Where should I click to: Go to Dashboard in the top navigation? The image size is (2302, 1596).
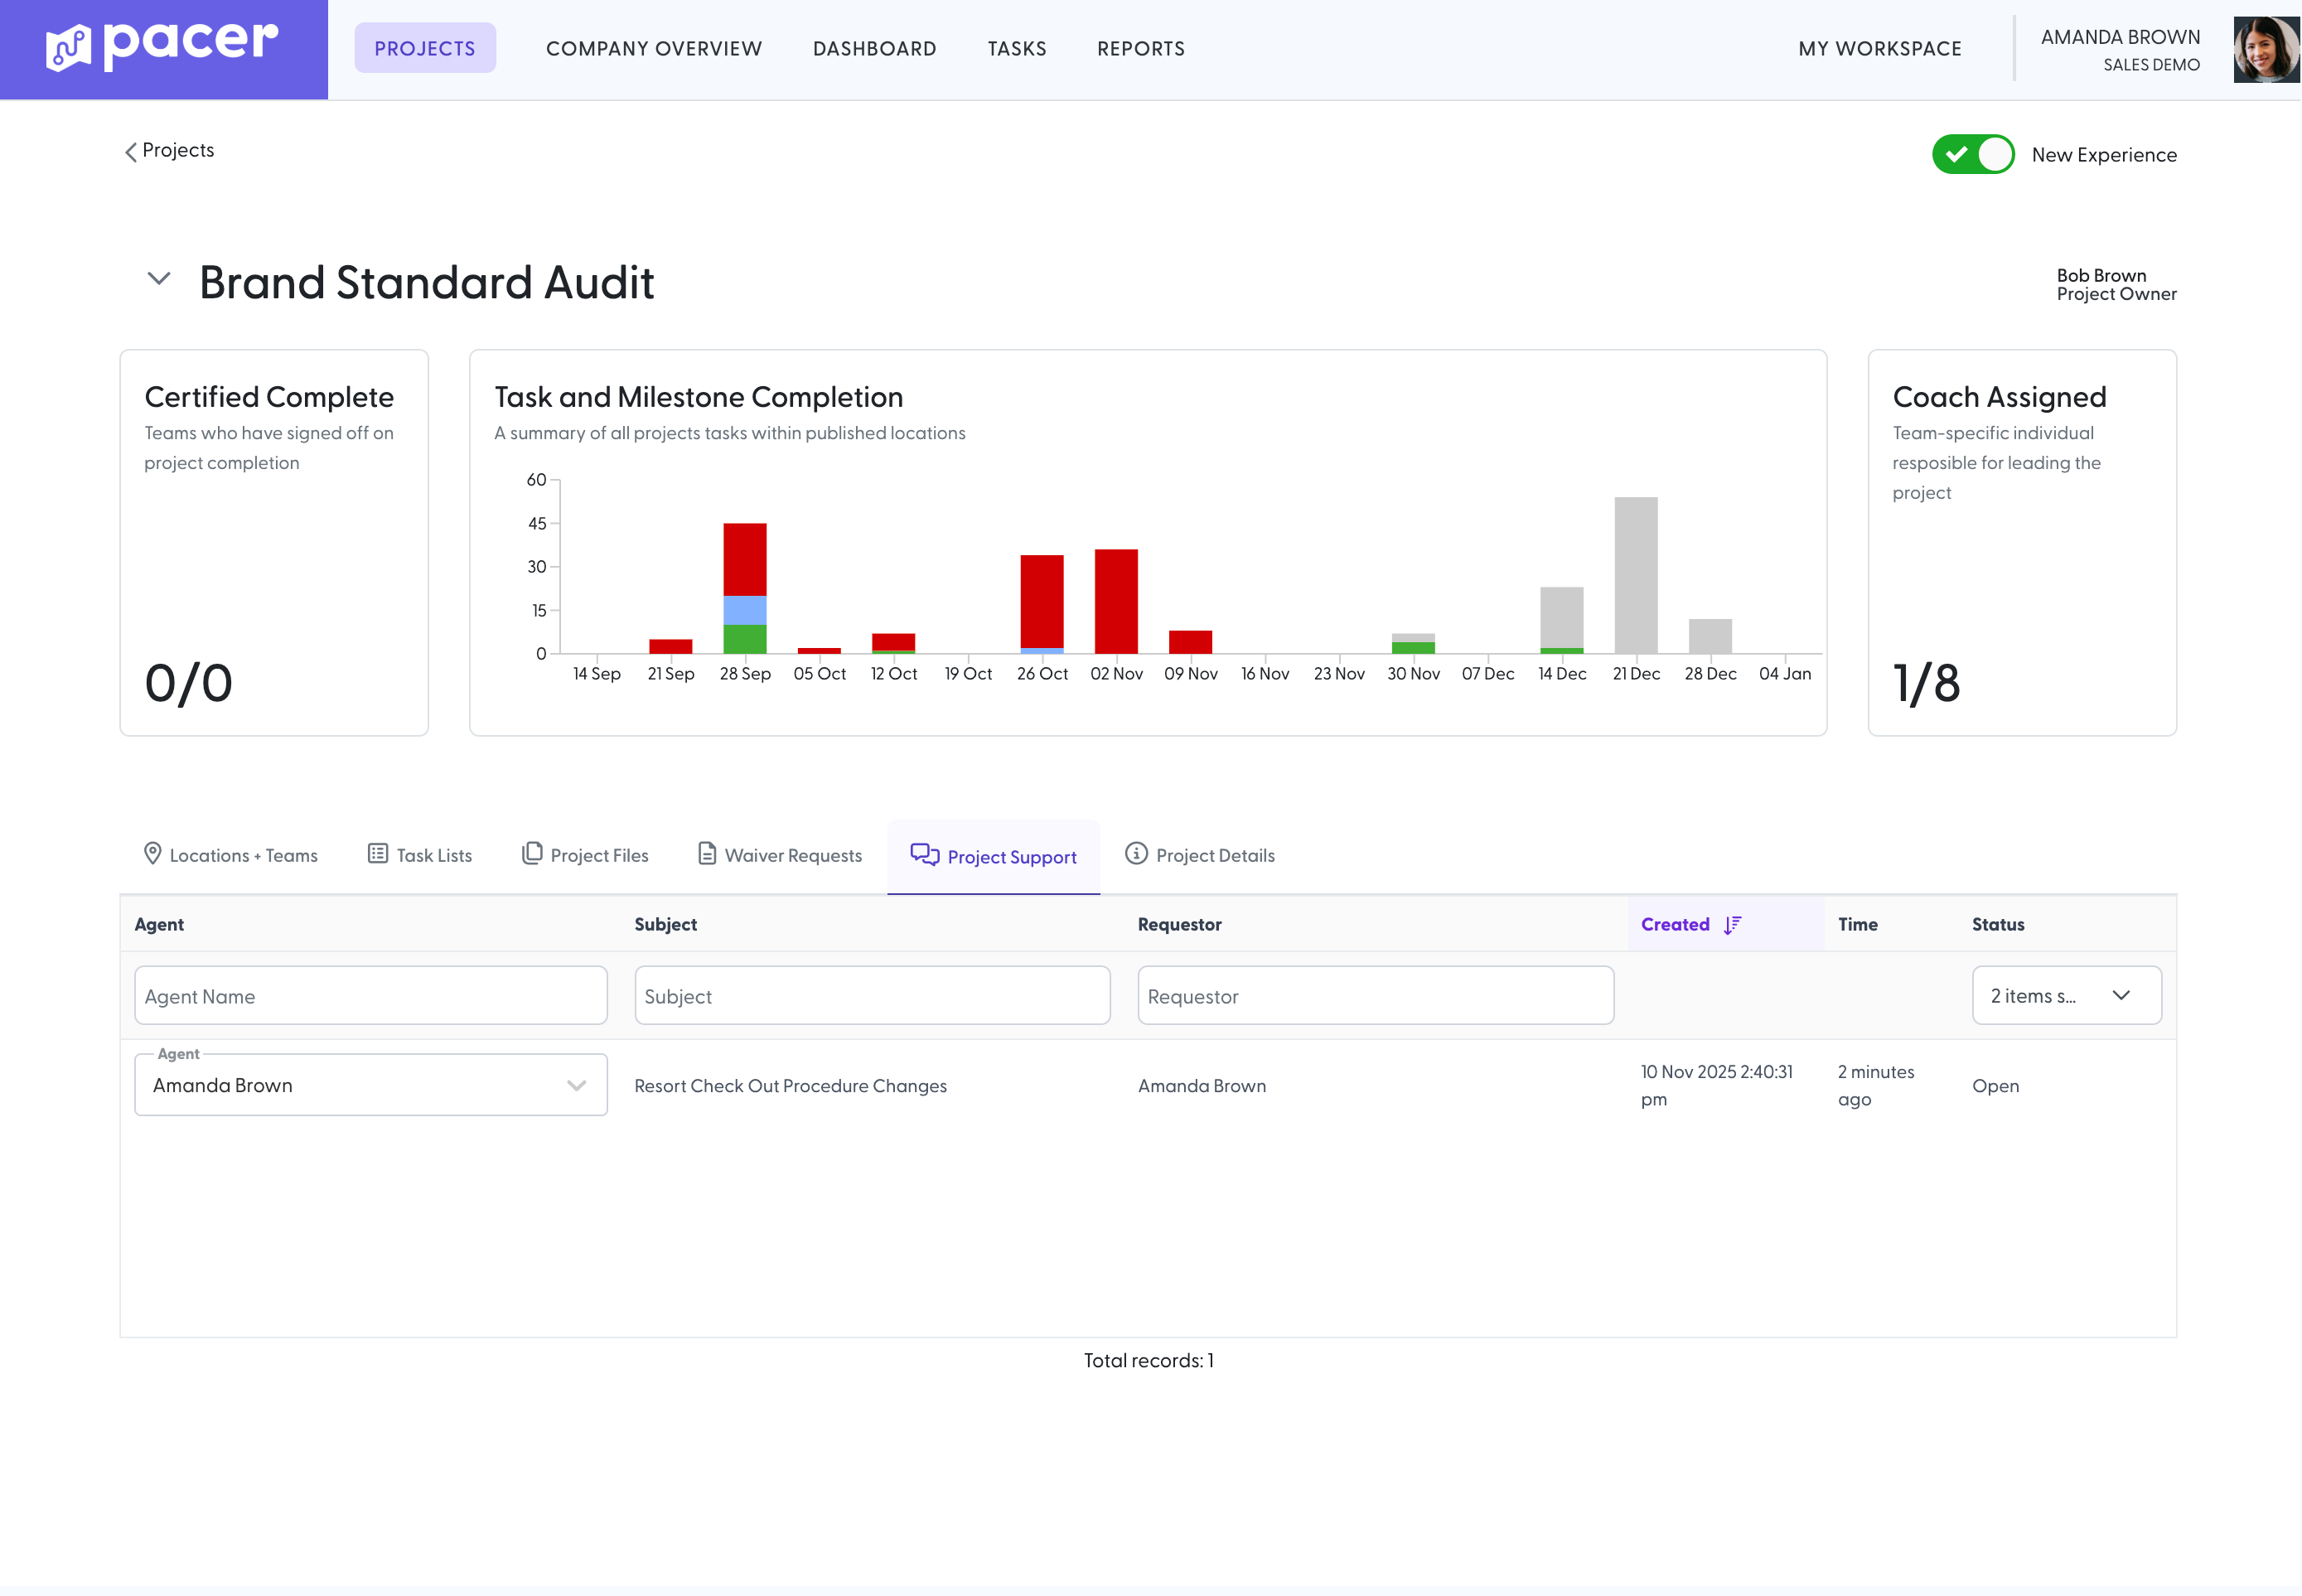pos(875,48)
